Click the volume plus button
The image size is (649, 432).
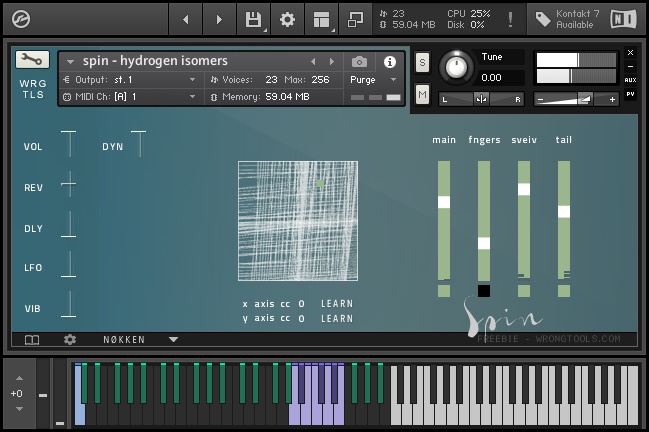point(612,99)
